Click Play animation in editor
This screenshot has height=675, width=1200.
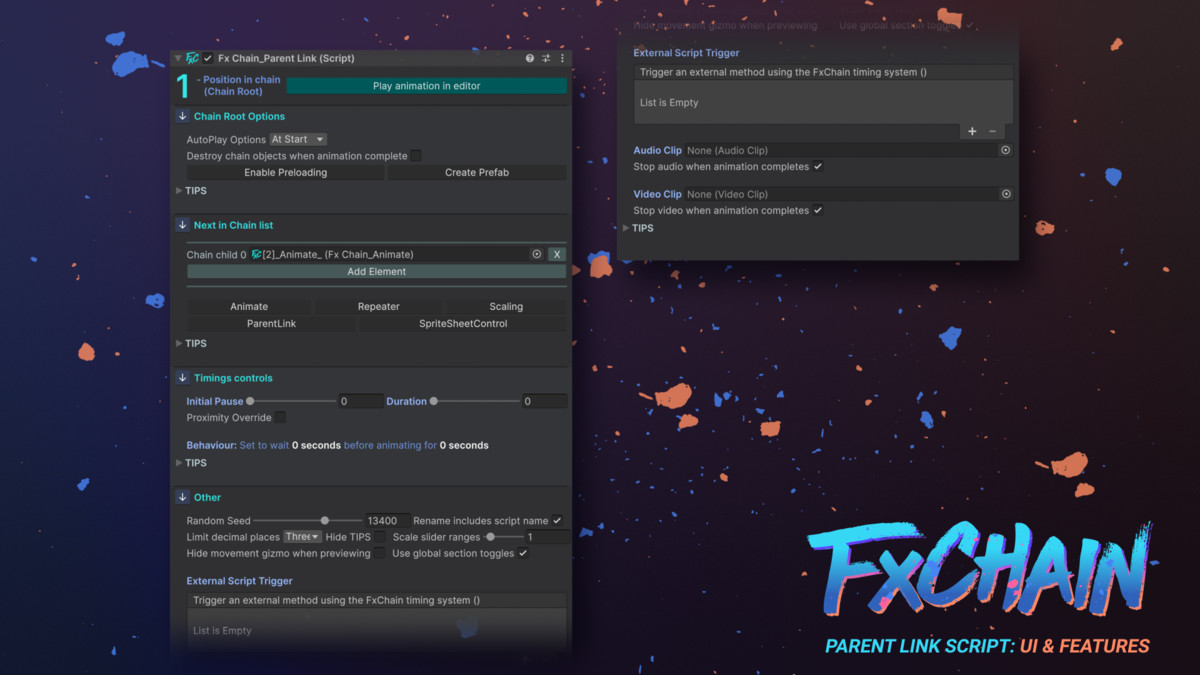click(x=427, y=86)
